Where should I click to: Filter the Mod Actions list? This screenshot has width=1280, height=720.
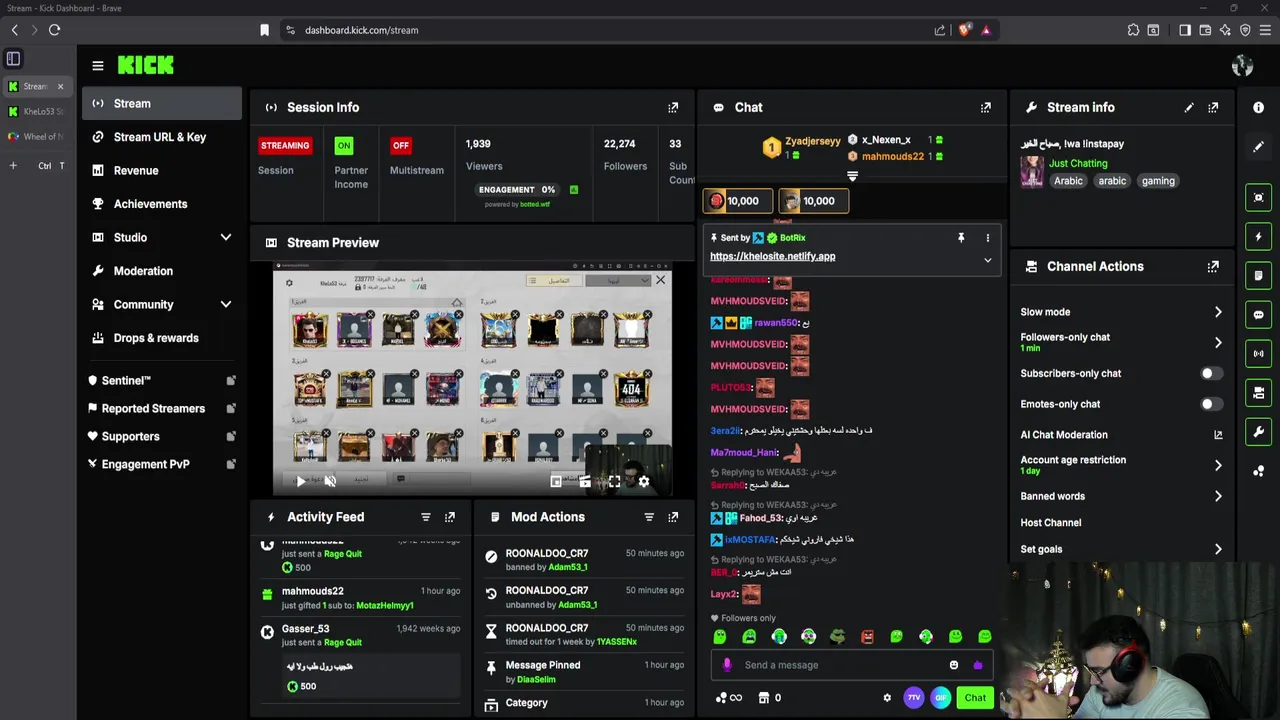tap(649, 517)
